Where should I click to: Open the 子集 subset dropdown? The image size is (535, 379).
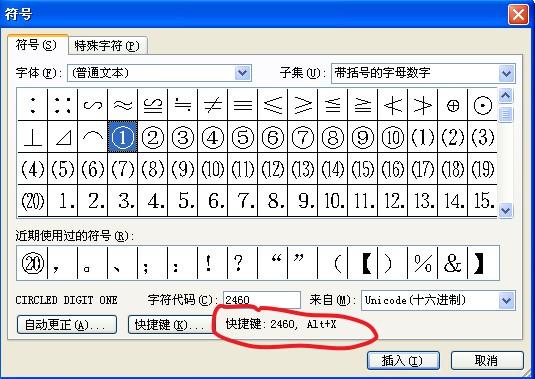pyautogui.click(x=423, y=73)
